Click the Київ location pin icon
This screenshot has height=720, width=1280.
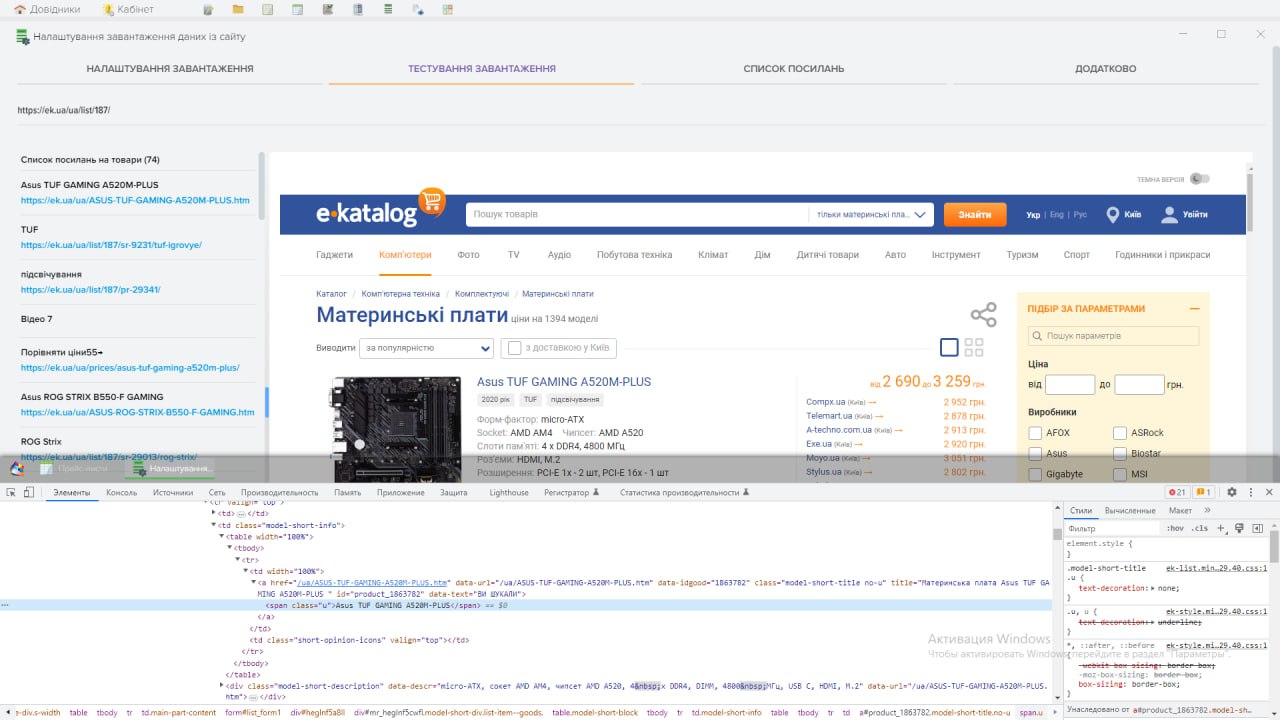[1112, 215]
